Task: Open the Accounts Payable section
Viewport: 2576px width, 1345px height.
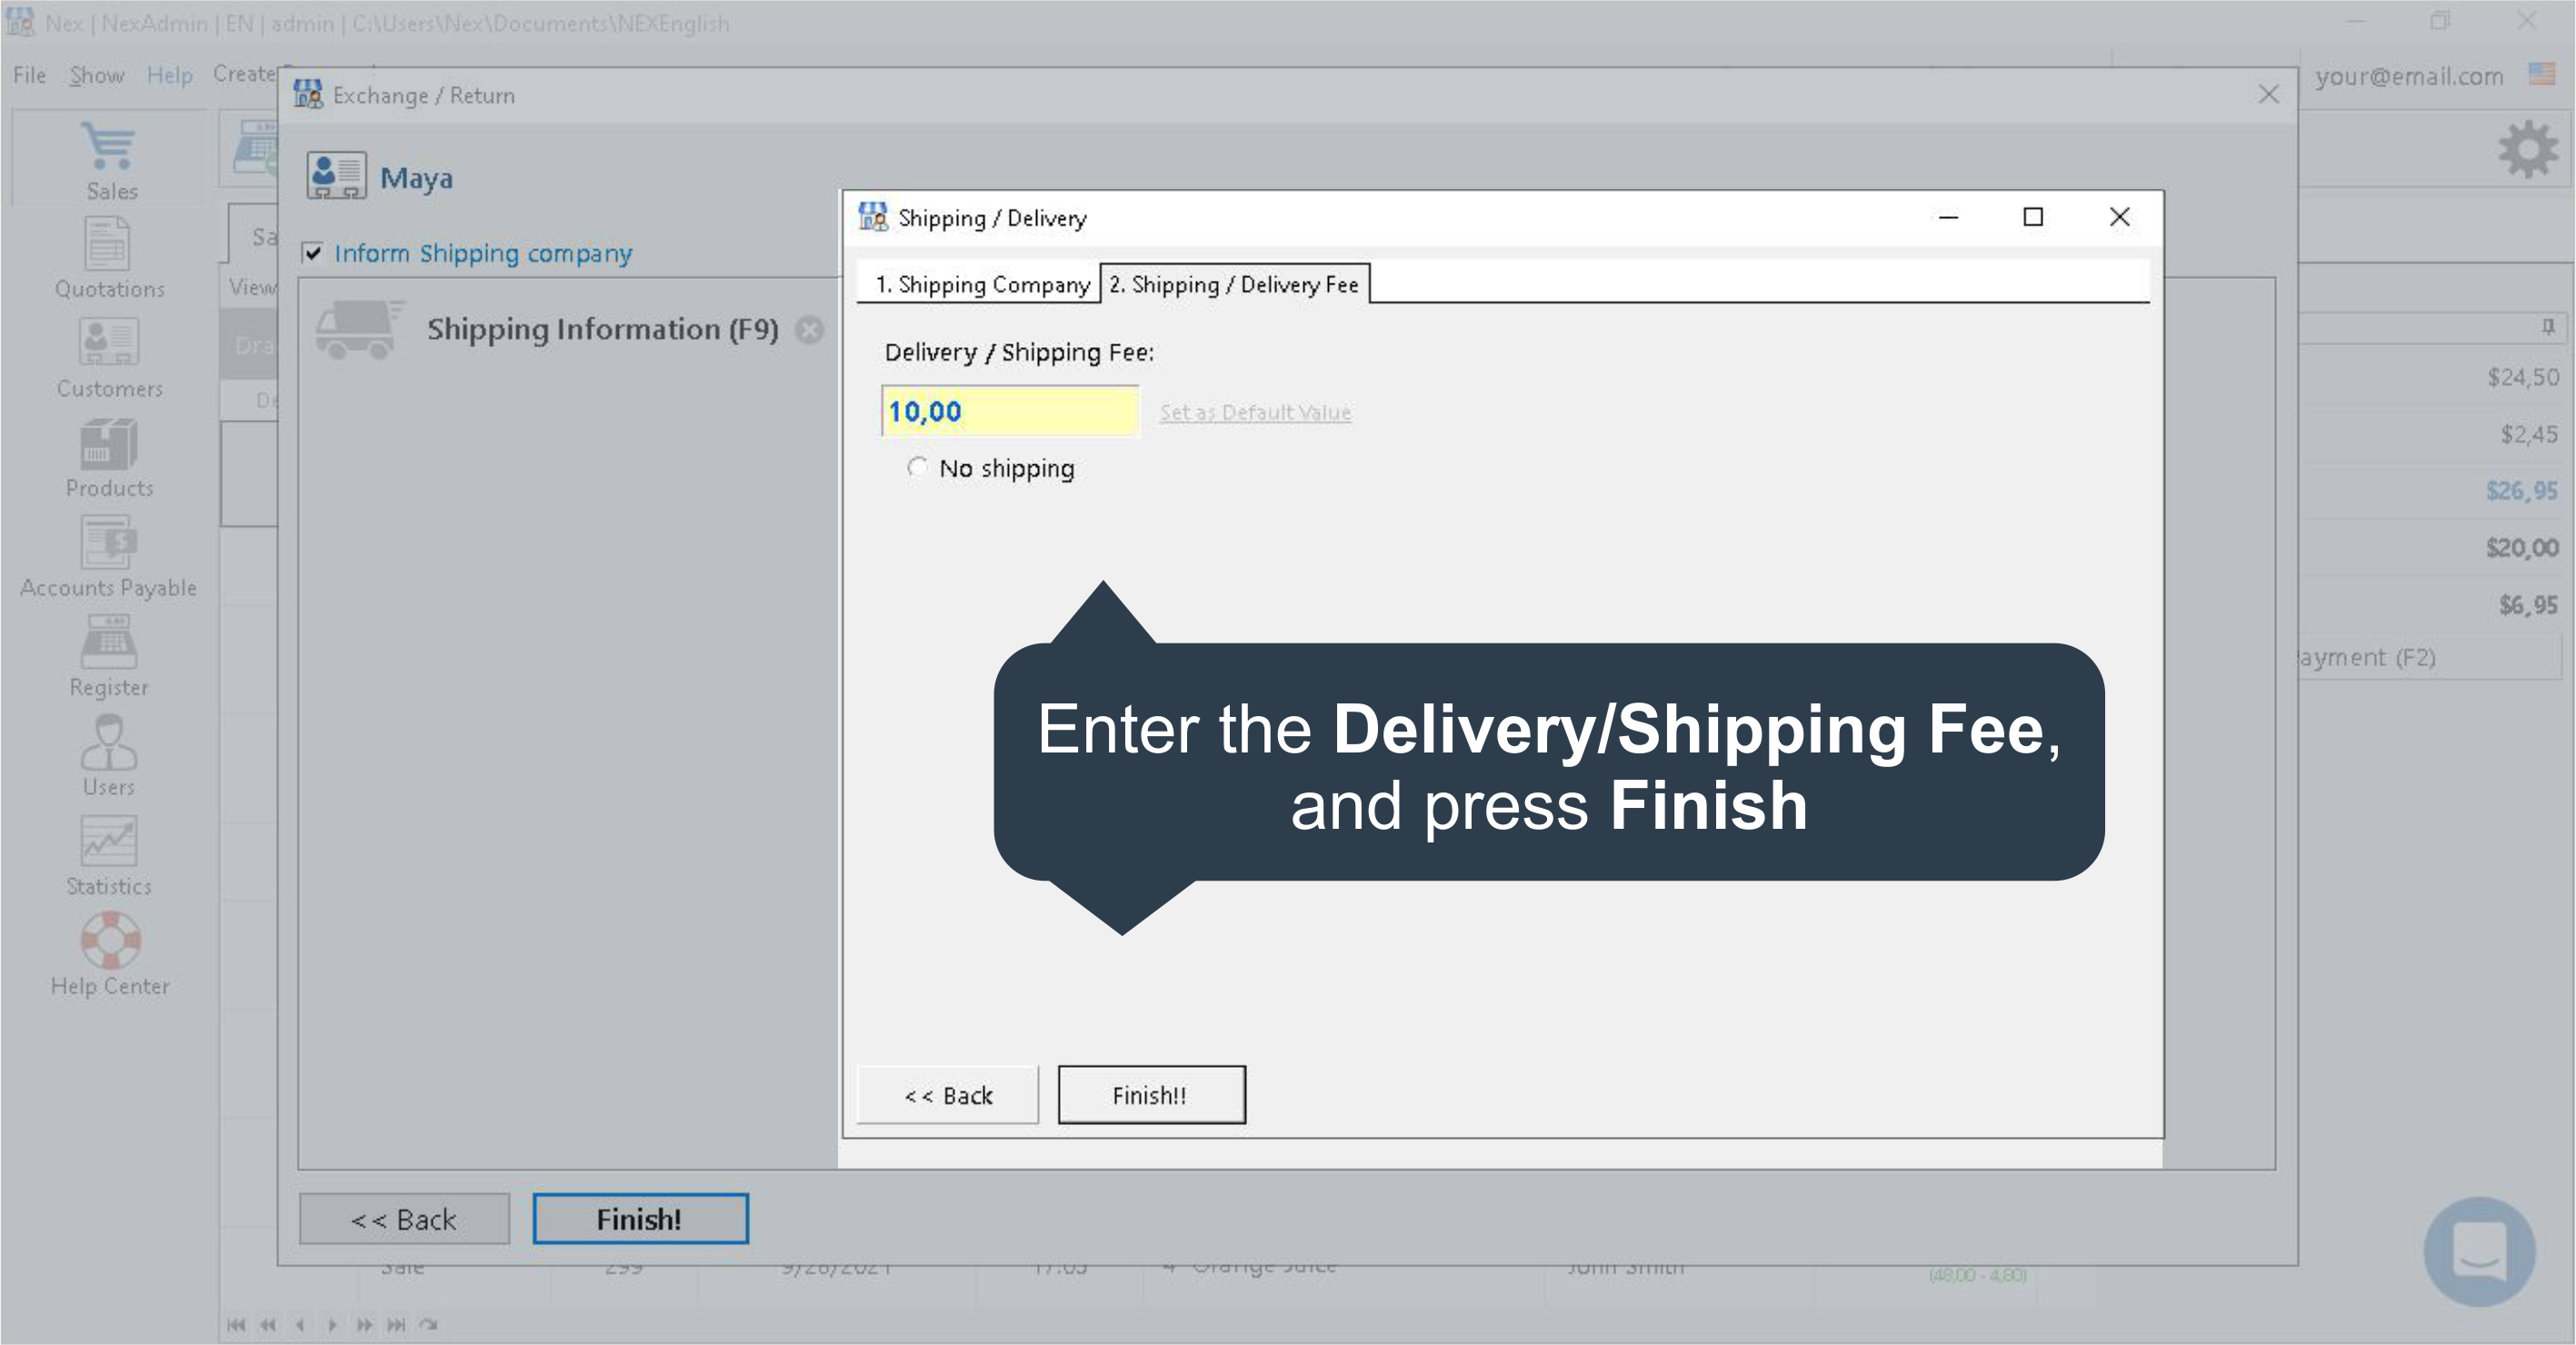Action: click(x=108, y=543)
